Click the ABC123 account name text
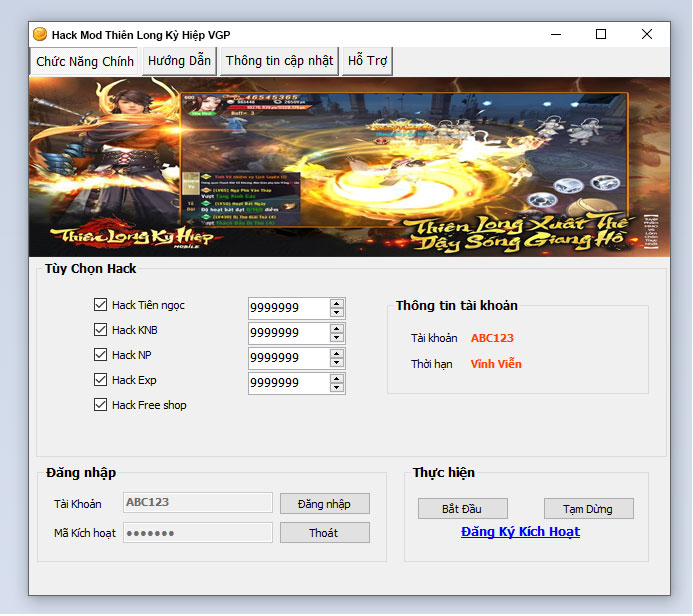693x616 pixels. pyautogui.click(x=492, y=338)
